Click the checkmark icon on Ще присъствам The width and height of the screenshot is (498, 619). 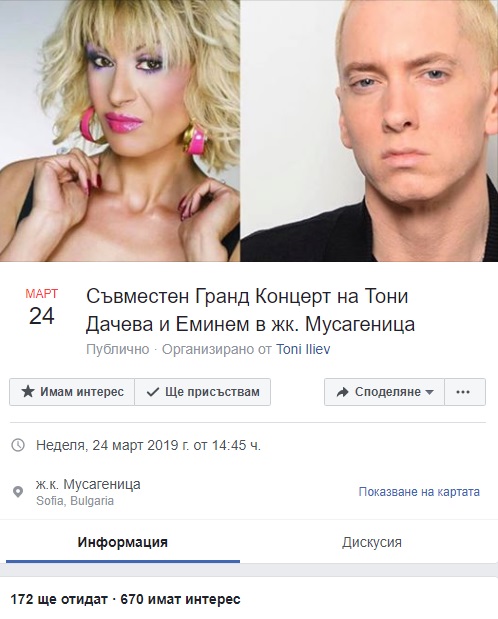coord(153,392)
